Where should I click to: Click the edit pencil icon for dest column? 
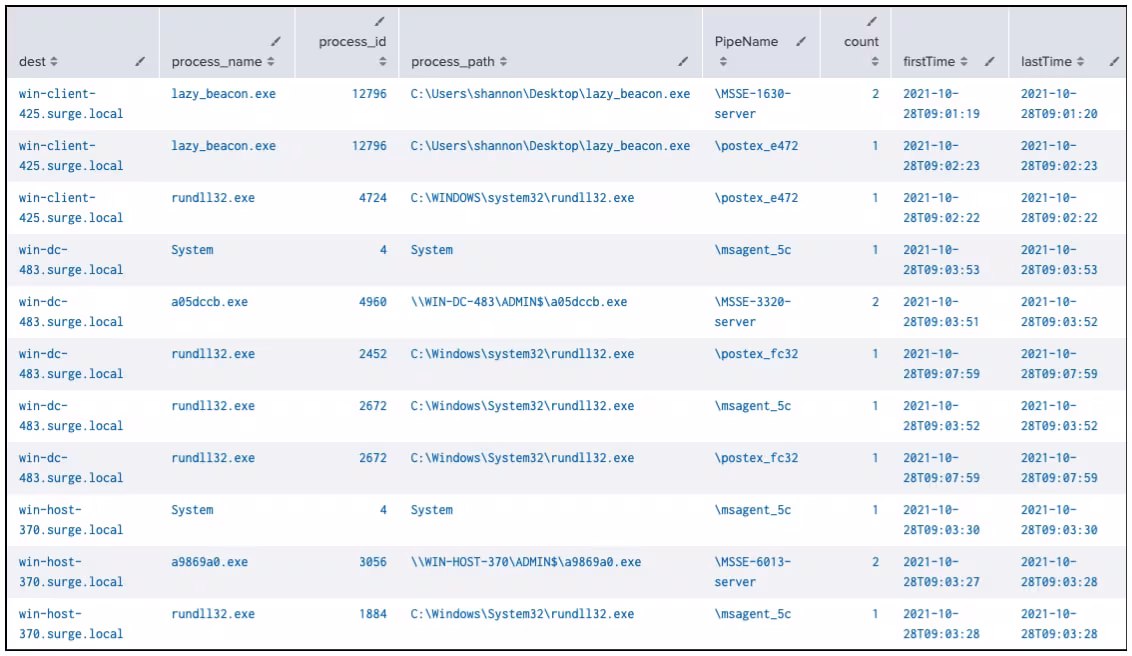click(142, 62)
